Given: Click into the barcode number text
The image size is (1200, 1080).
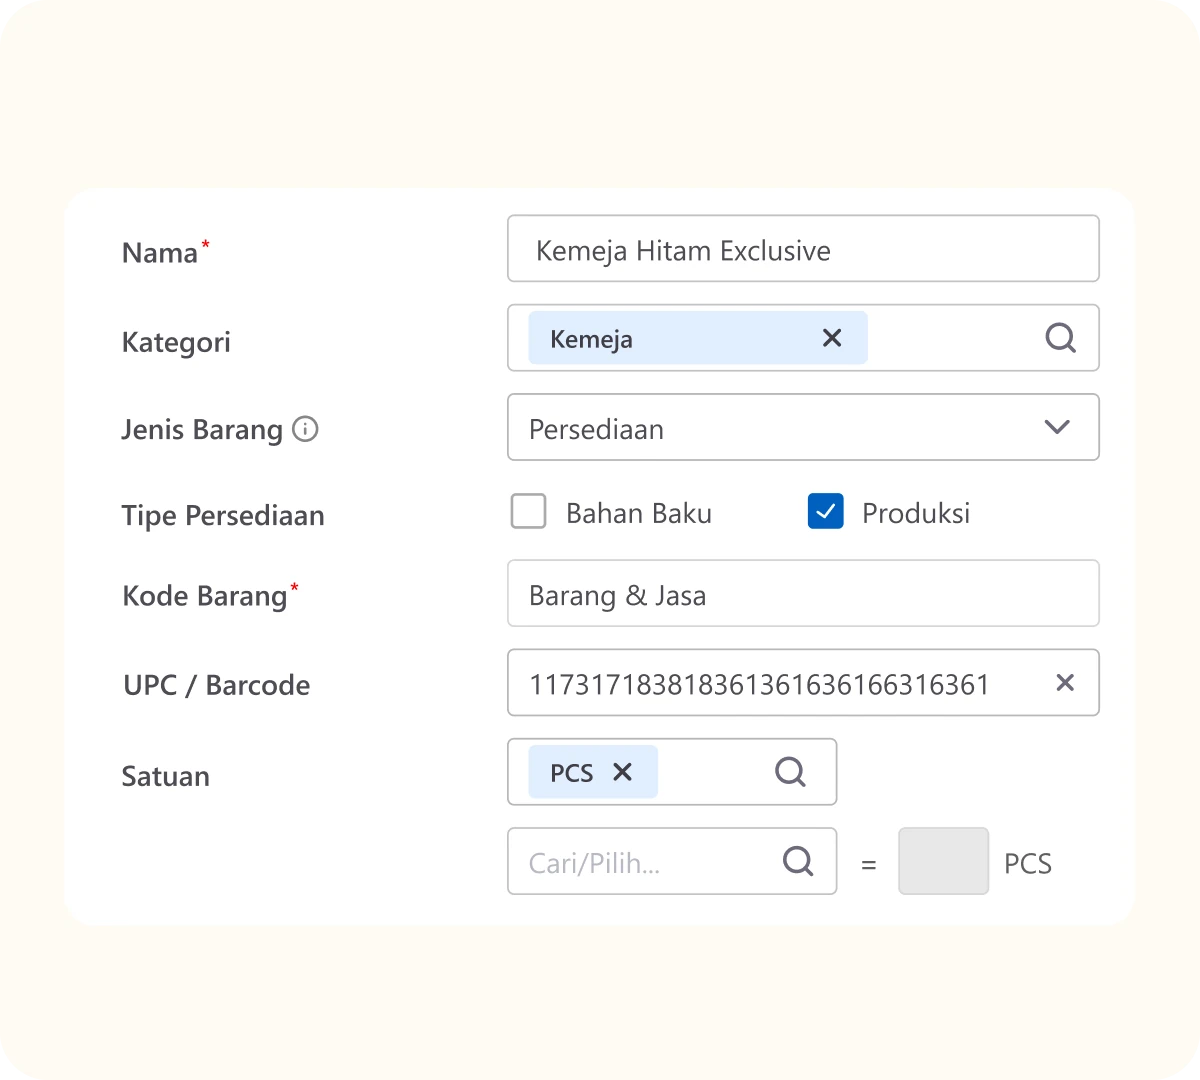Looking at the screenshot, I should click(x=758, y=684).
